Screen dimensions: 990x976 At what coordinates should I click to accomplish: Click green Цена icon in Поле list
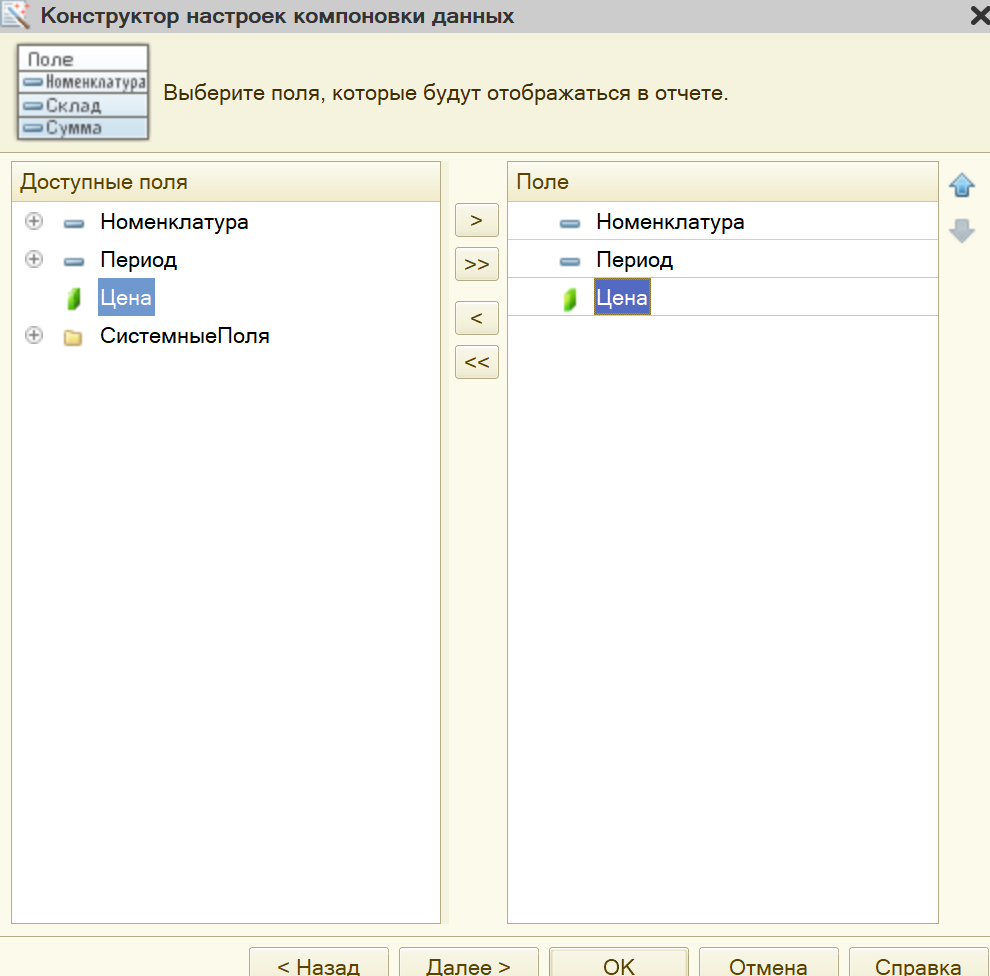(570, 299)
